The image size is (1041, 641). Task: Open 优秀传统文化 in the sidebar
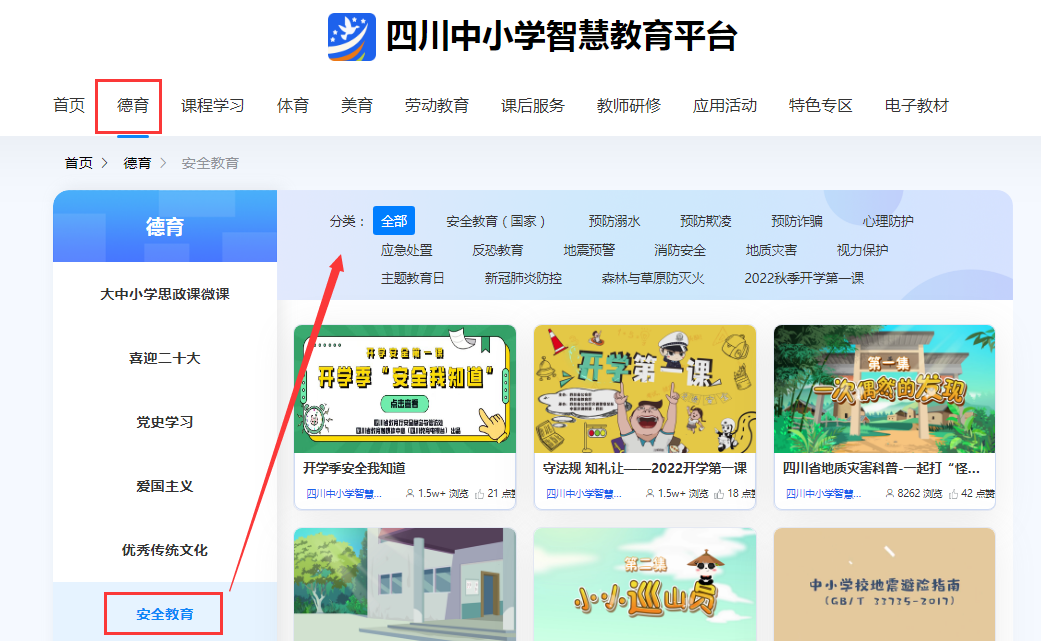pyautogui.click(x=165, y=550)
